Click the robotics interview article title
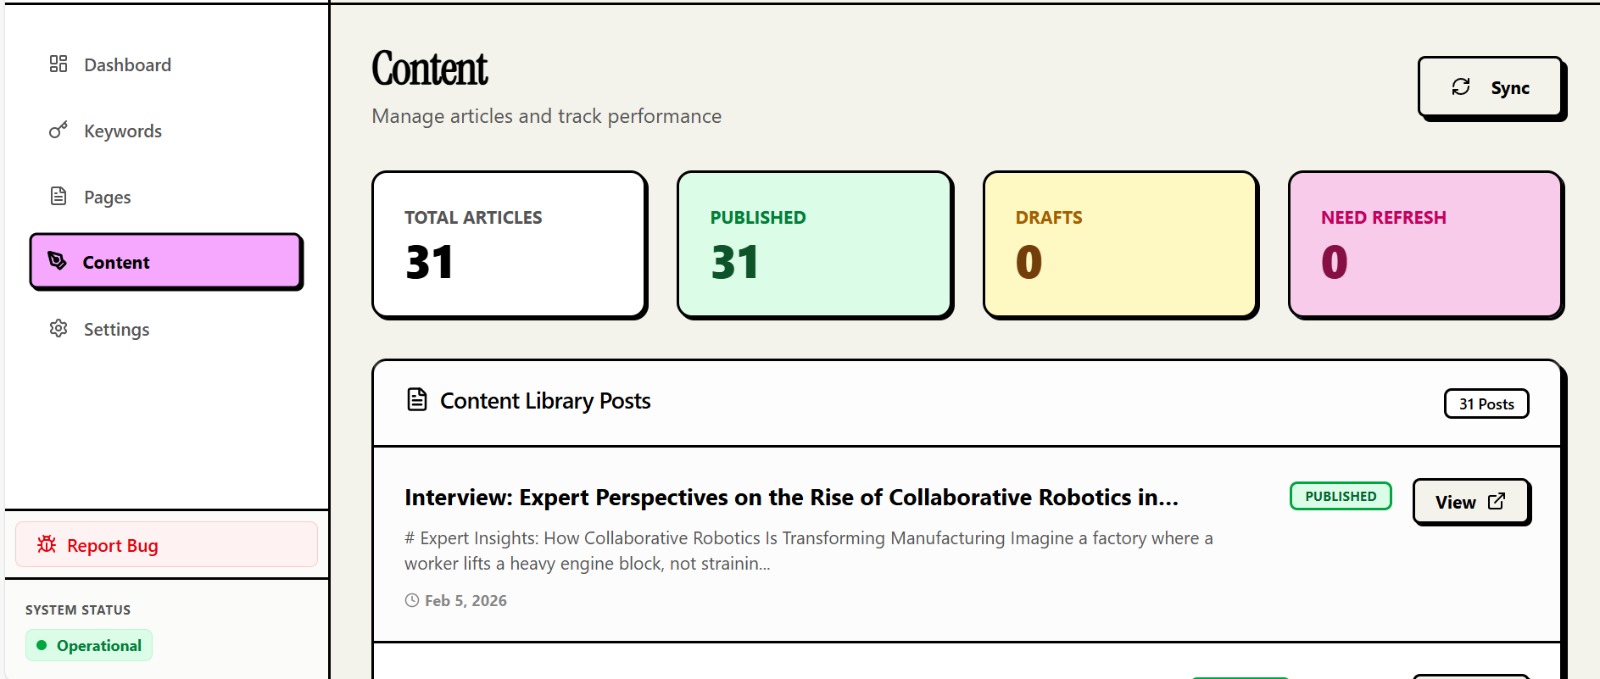1600x679 pixels. pyautogui.click(x=791, y=497)
